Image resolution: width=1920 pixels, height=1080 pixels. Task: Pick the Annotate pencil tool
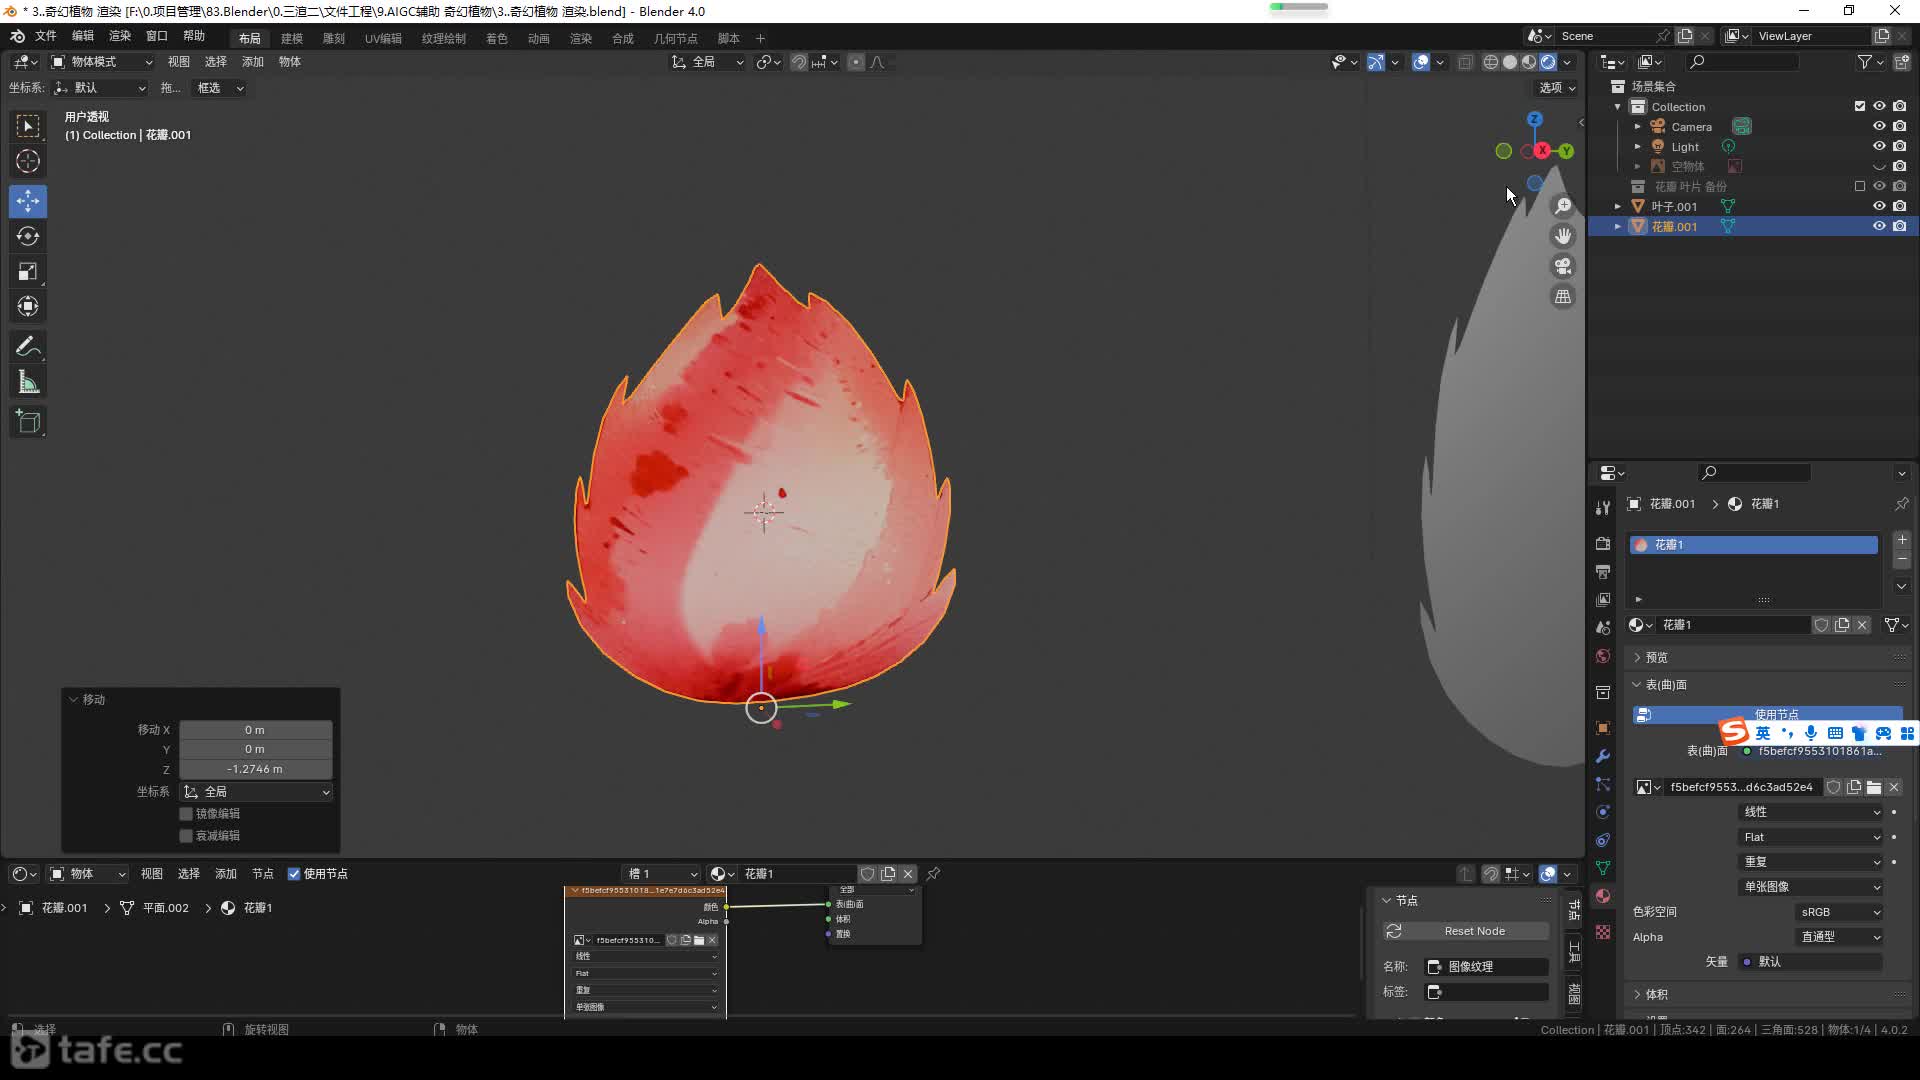(28, 347)
